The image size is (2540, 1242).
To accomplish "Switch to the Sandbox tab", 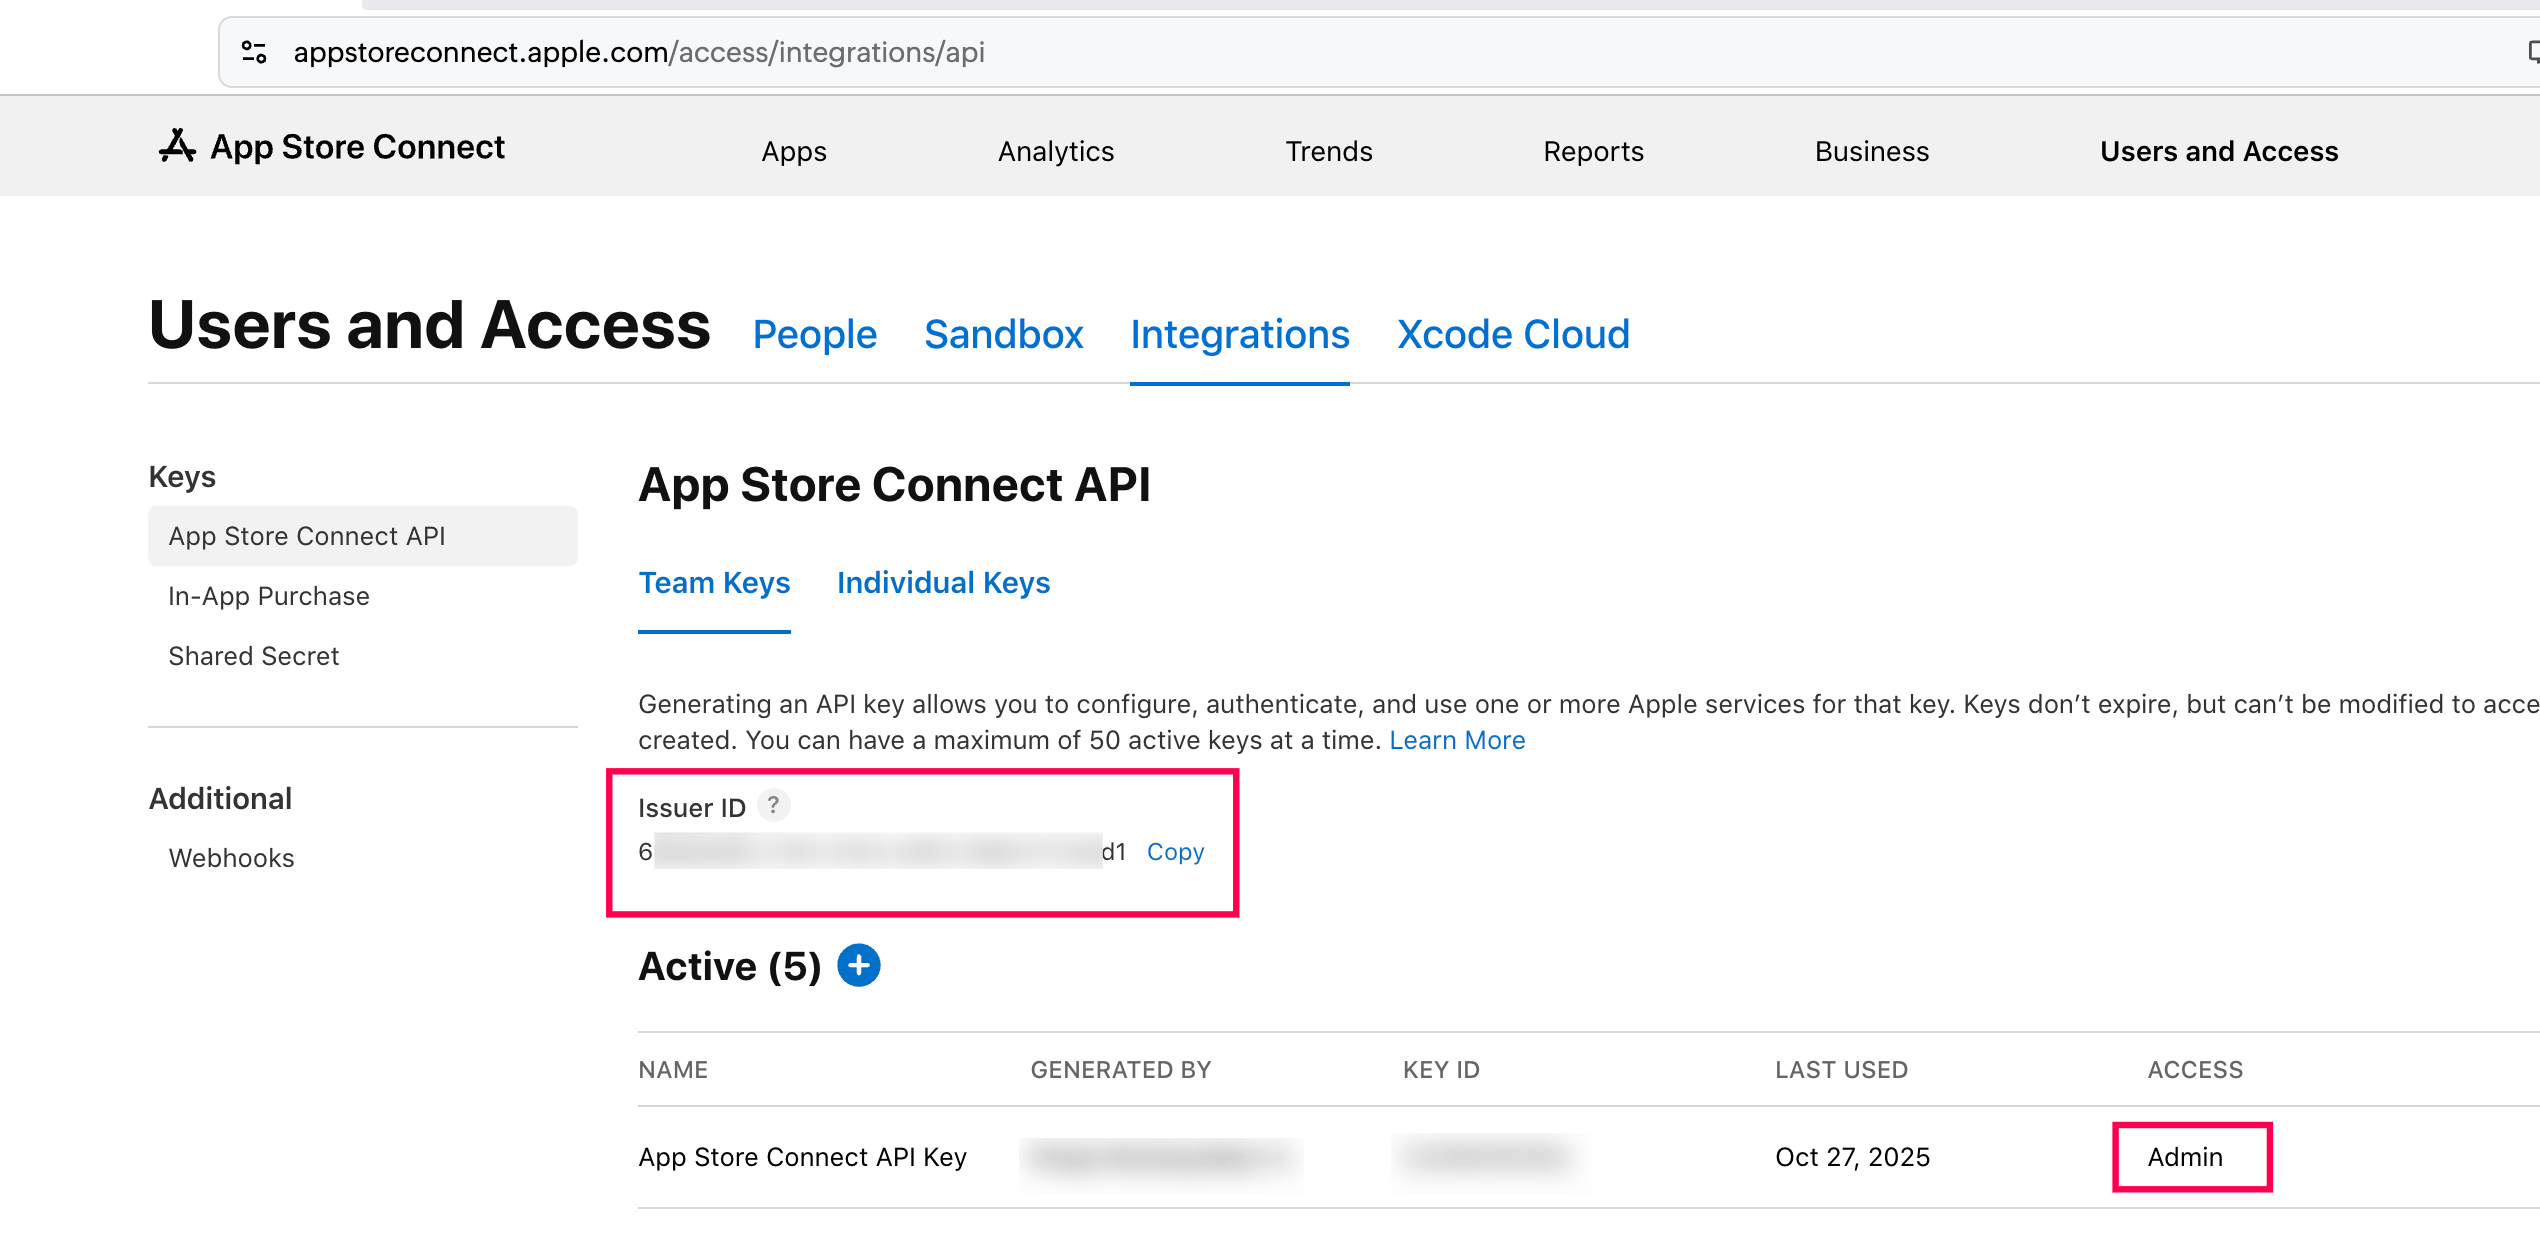I will click(1003, 334).
